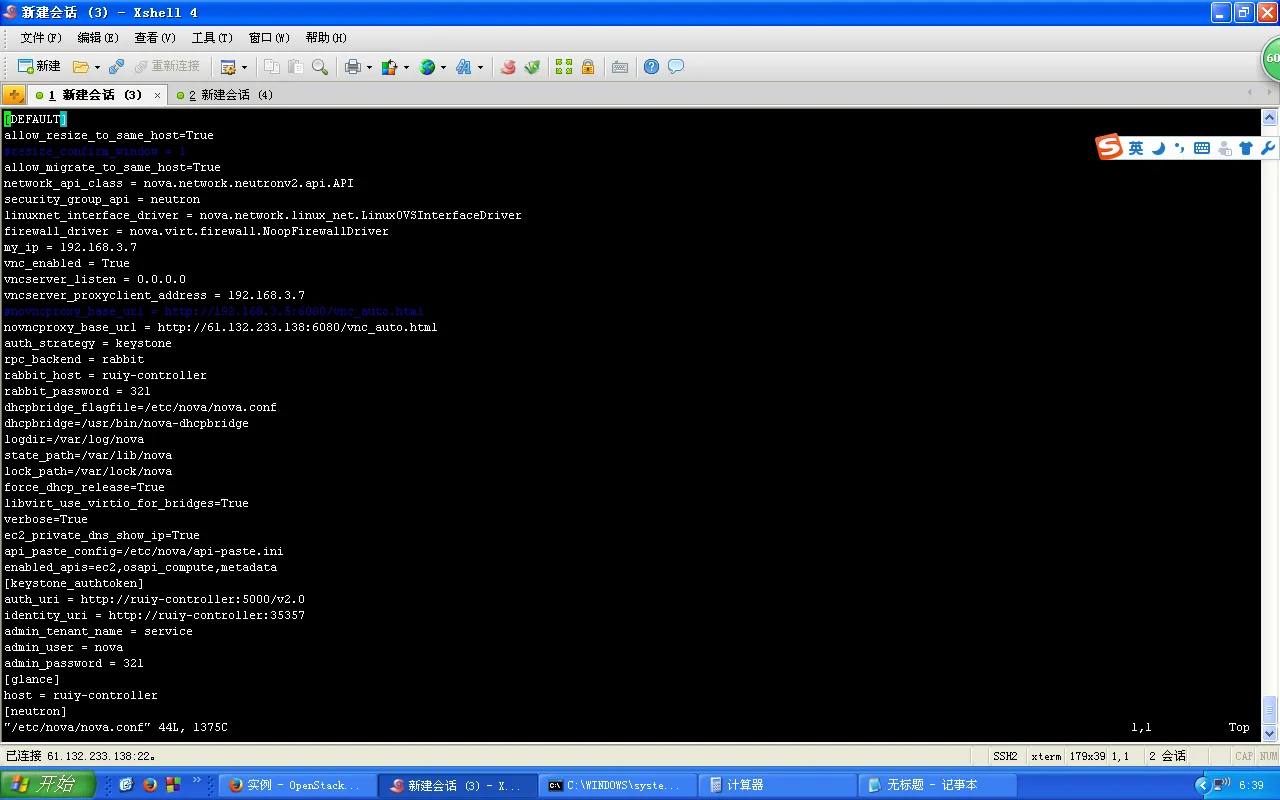Click the [keystone_authtoken] line
This screenshot has height=800, width=1280.
pos(74,583)
